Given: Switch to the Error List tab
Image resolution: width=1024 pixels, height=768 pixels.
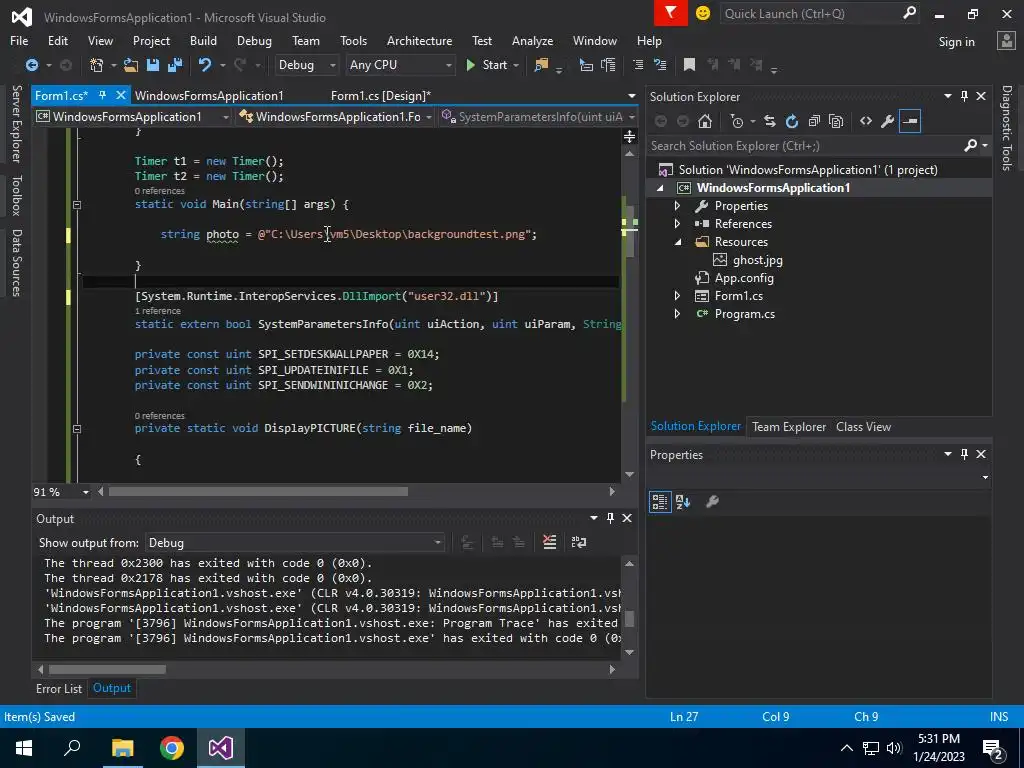Looking at the screenshot, I should (59, 688).
